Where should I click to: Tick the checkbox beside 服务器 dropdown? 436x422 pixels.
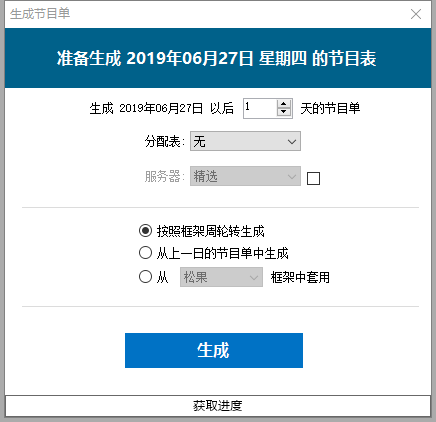click(313, 178)
